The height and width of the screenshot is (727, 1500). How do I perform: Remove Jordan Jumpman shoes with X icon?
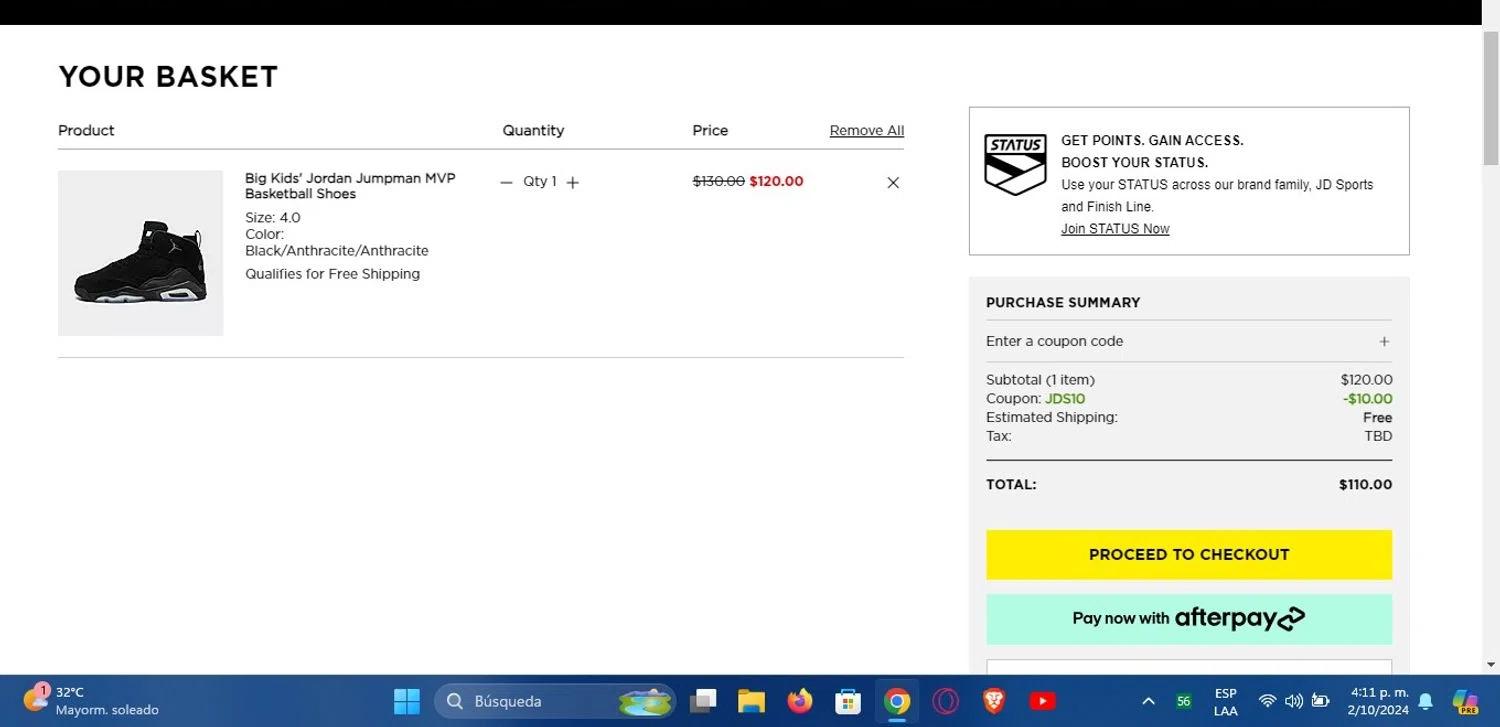(x=893, y=182)
